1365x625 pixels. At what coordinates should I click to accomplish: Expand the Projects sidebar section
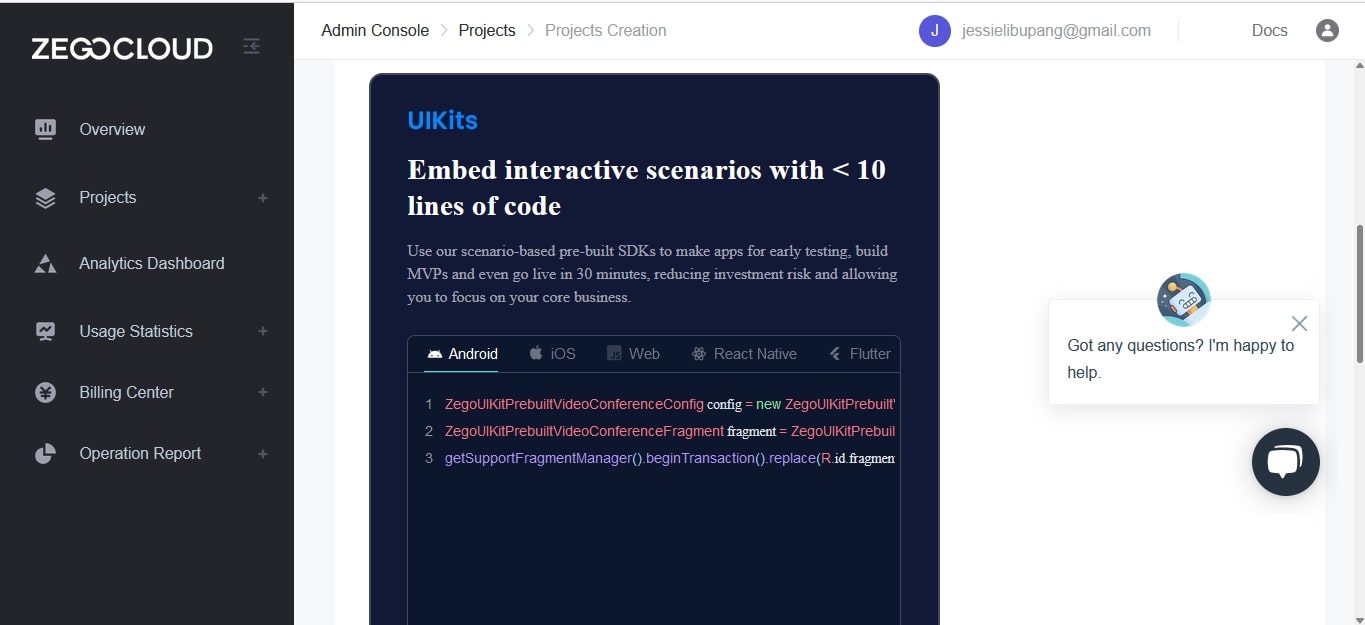[262, 198]
